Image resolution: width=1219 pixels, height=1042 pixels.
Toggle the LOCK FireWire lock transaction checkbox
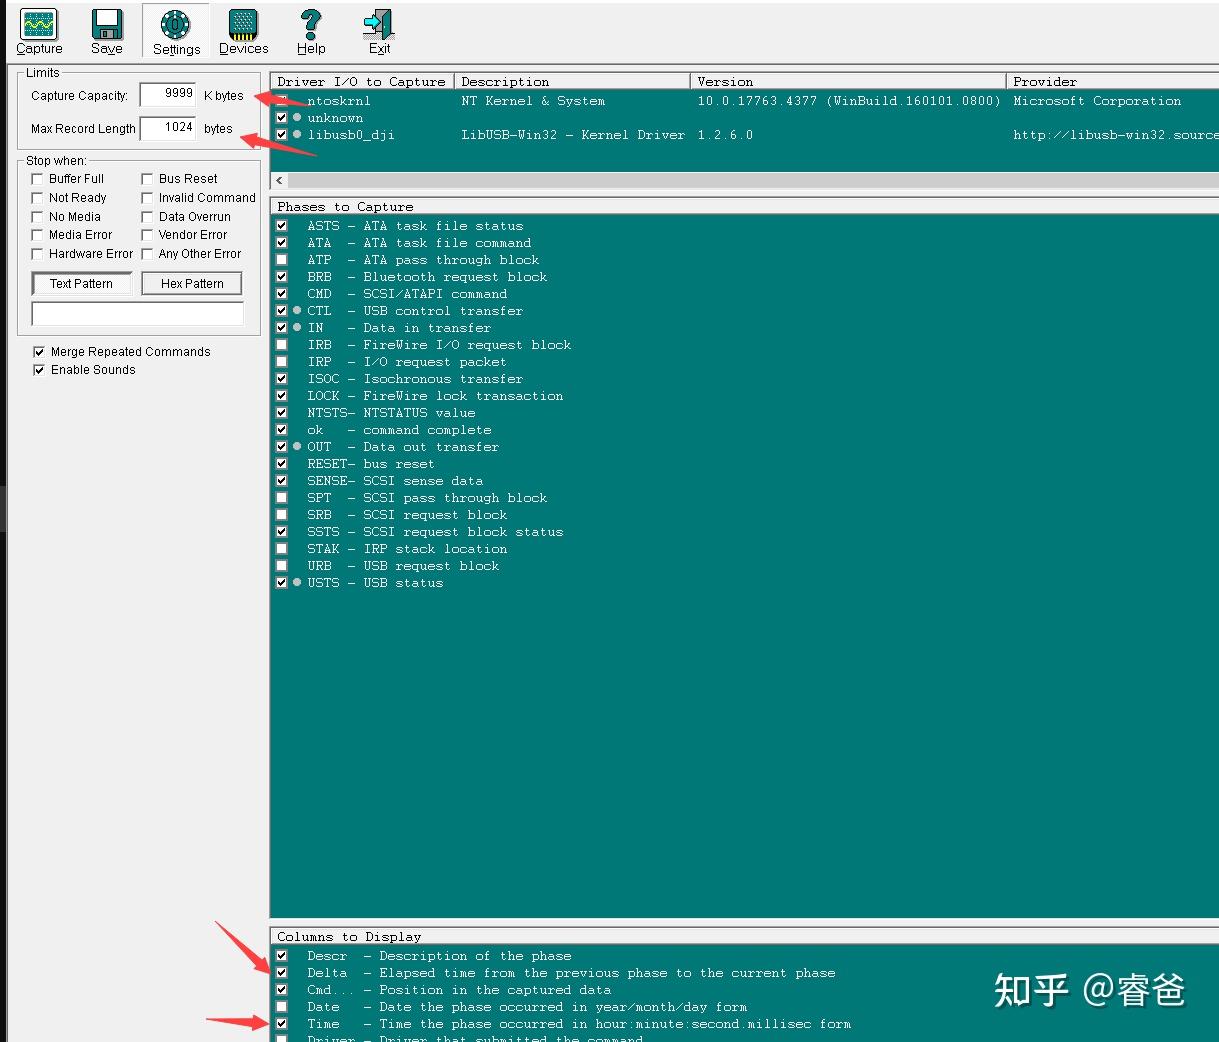(x=282, y=396)
